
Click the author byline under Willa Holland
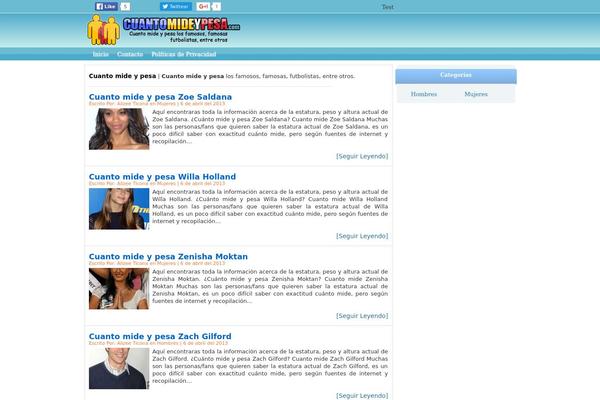click(157, 183)
